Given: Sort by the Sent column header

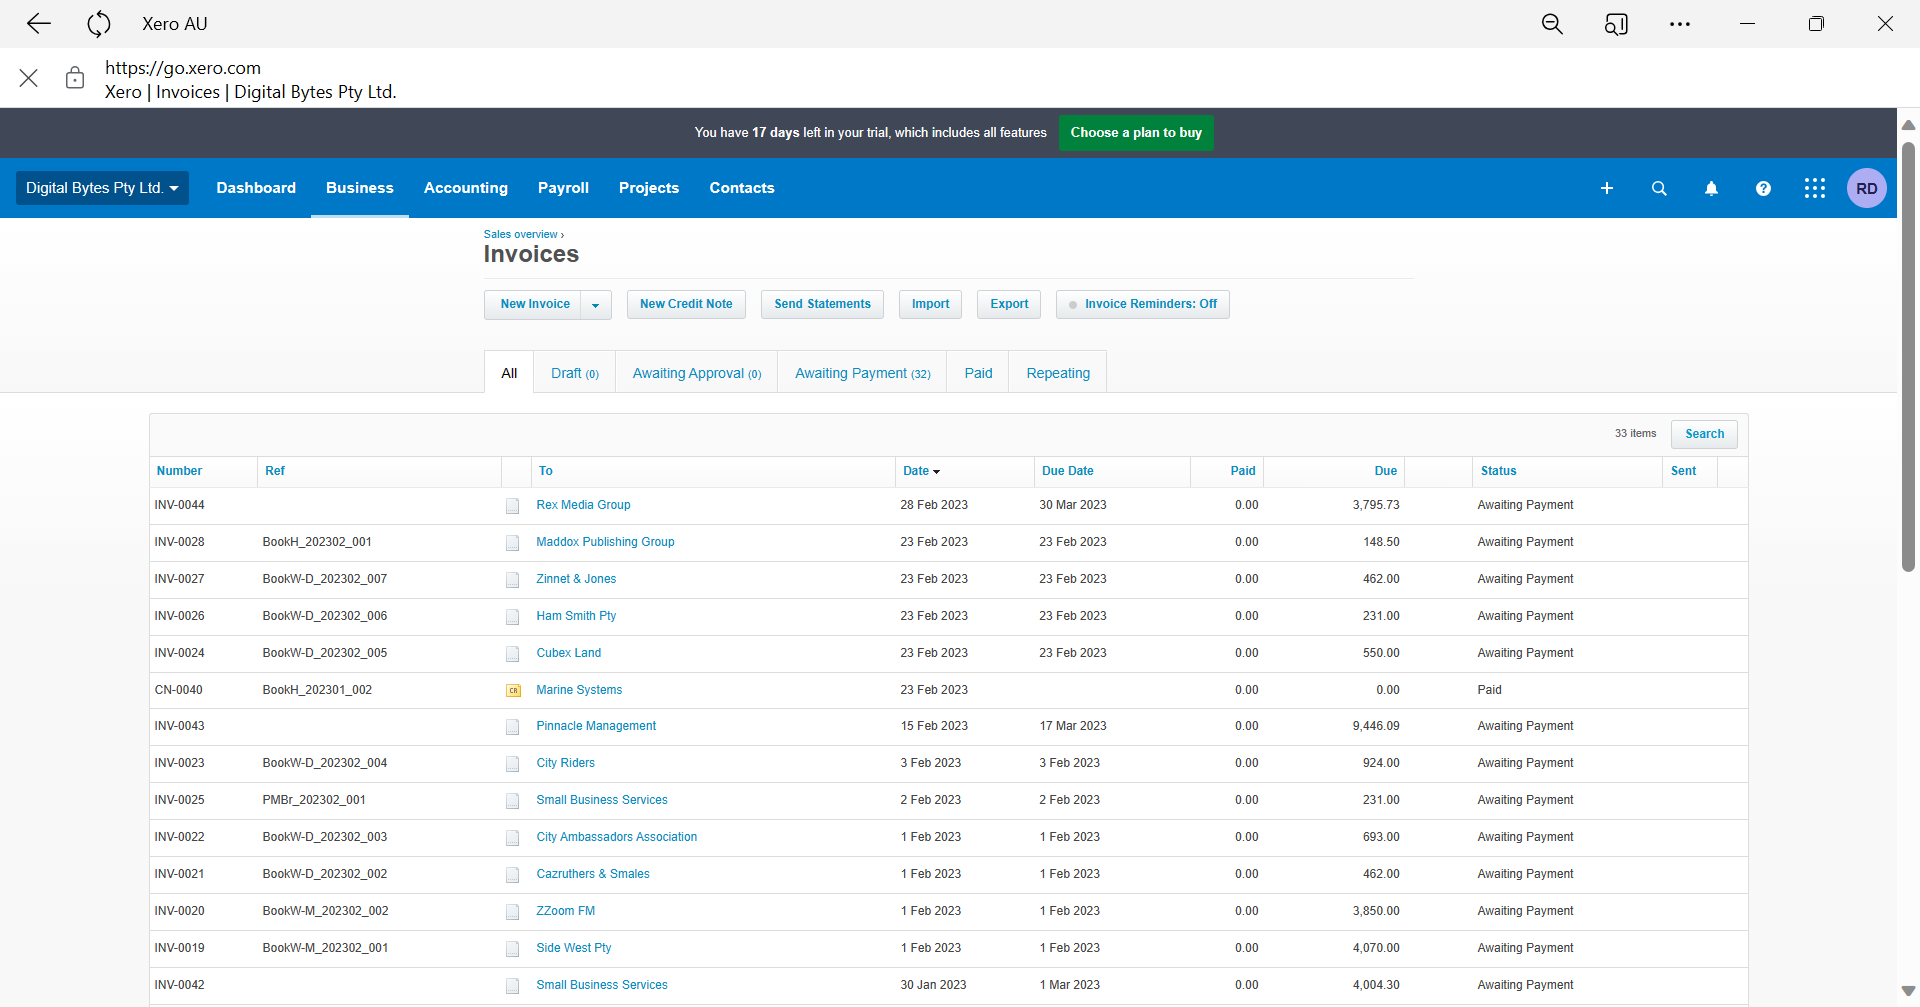Looking at the screenshot, I should click(x=1683, y=471).
